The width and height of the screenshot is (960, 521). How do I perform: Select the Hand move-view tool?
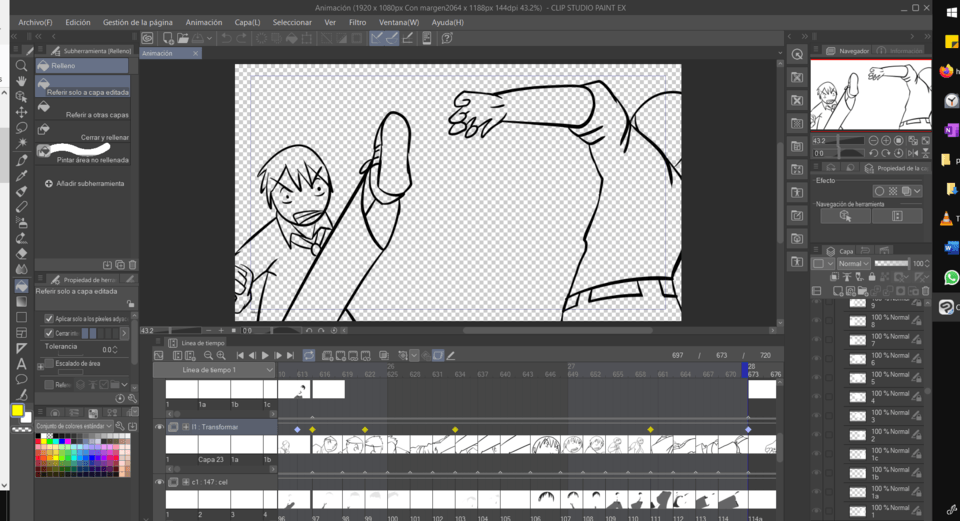[21, 81]
